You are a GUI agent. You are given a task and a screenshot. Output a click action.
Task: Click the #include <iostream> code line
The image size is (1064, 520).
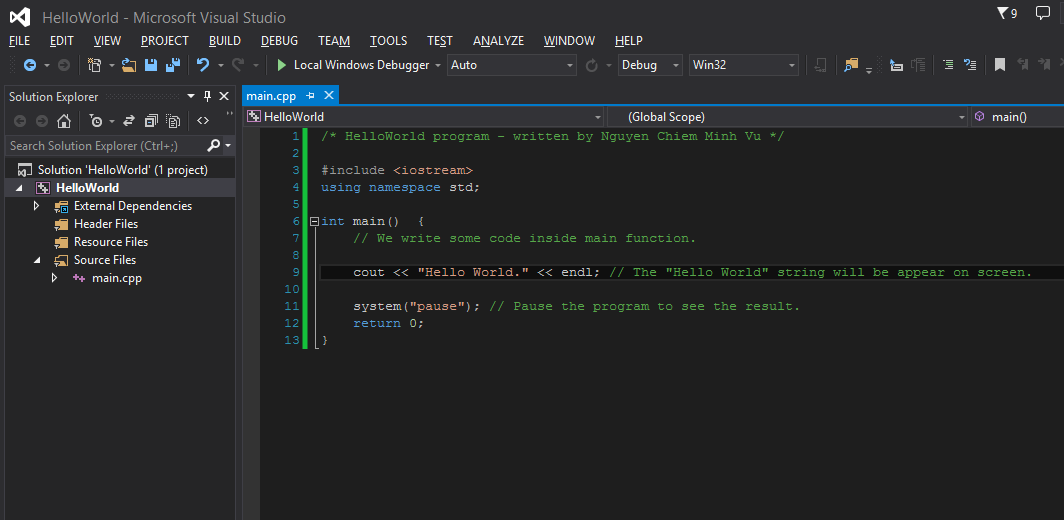click(397, 170)
